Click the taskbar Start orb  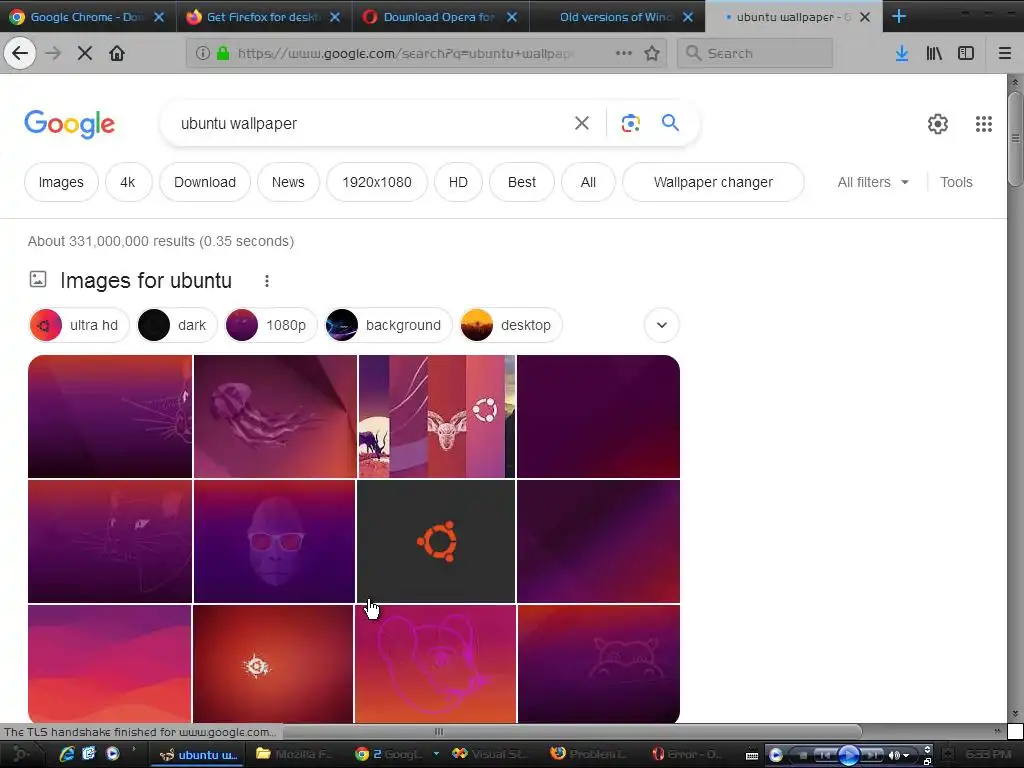coord(20,754)
